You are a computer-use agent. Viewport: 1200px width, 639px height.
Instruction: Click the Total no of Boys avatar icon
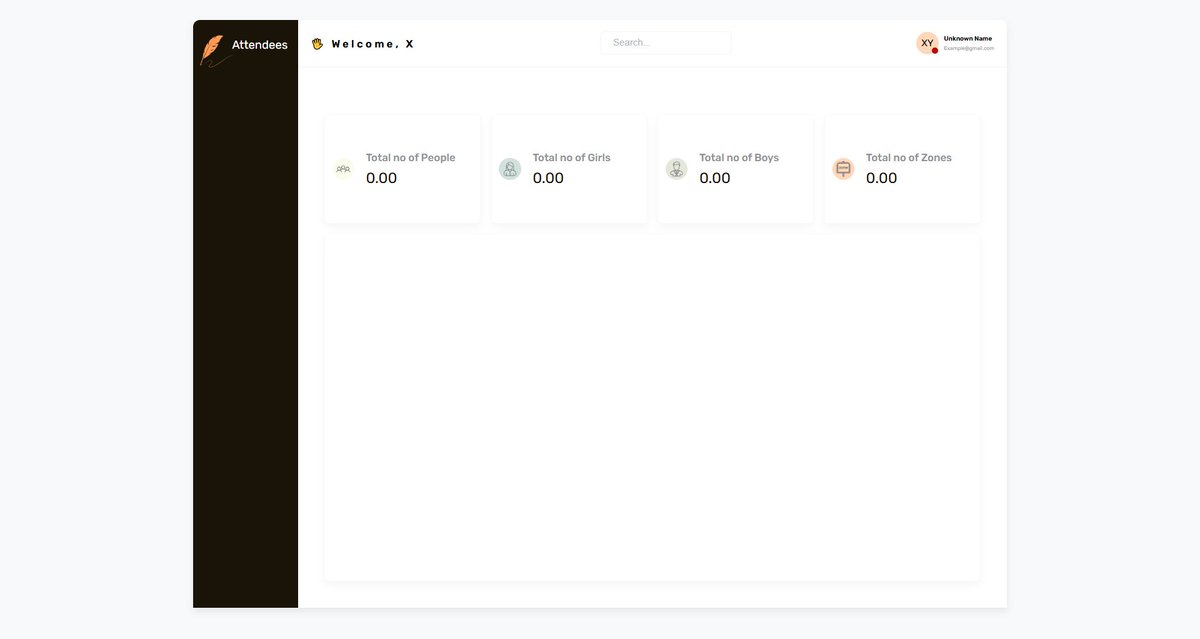point(677,169)
